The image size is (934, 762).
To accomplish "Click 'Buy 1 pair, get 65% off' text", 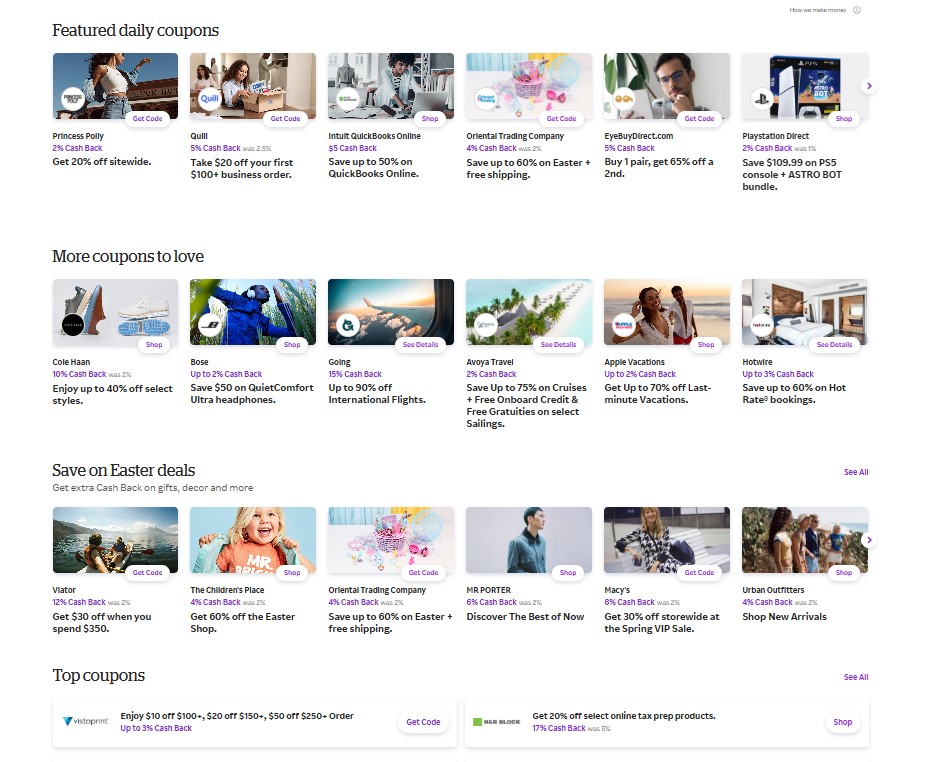I will (659, 167).
